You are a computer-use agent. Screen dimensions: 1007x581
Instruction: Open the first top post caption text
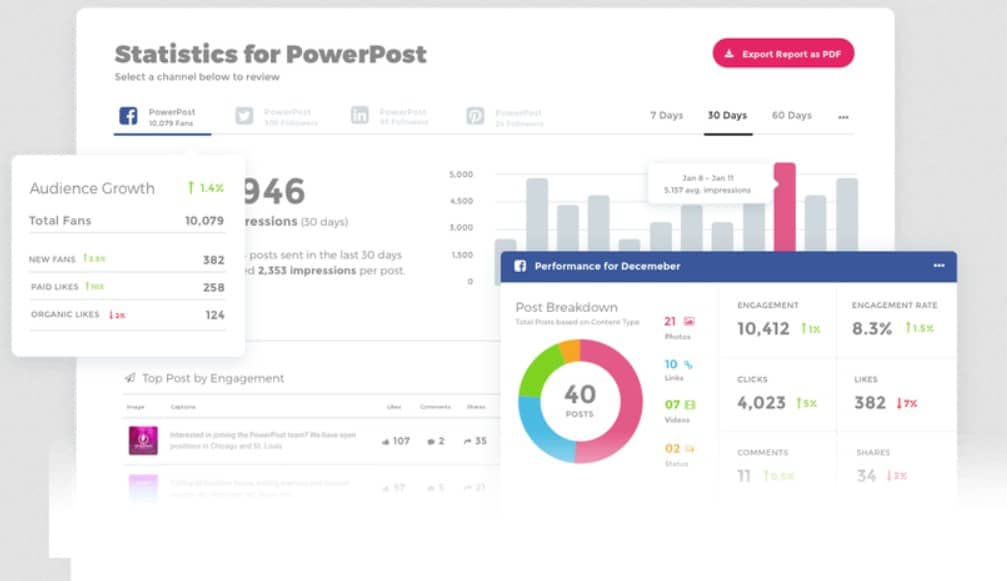click(x=262, y=440)
